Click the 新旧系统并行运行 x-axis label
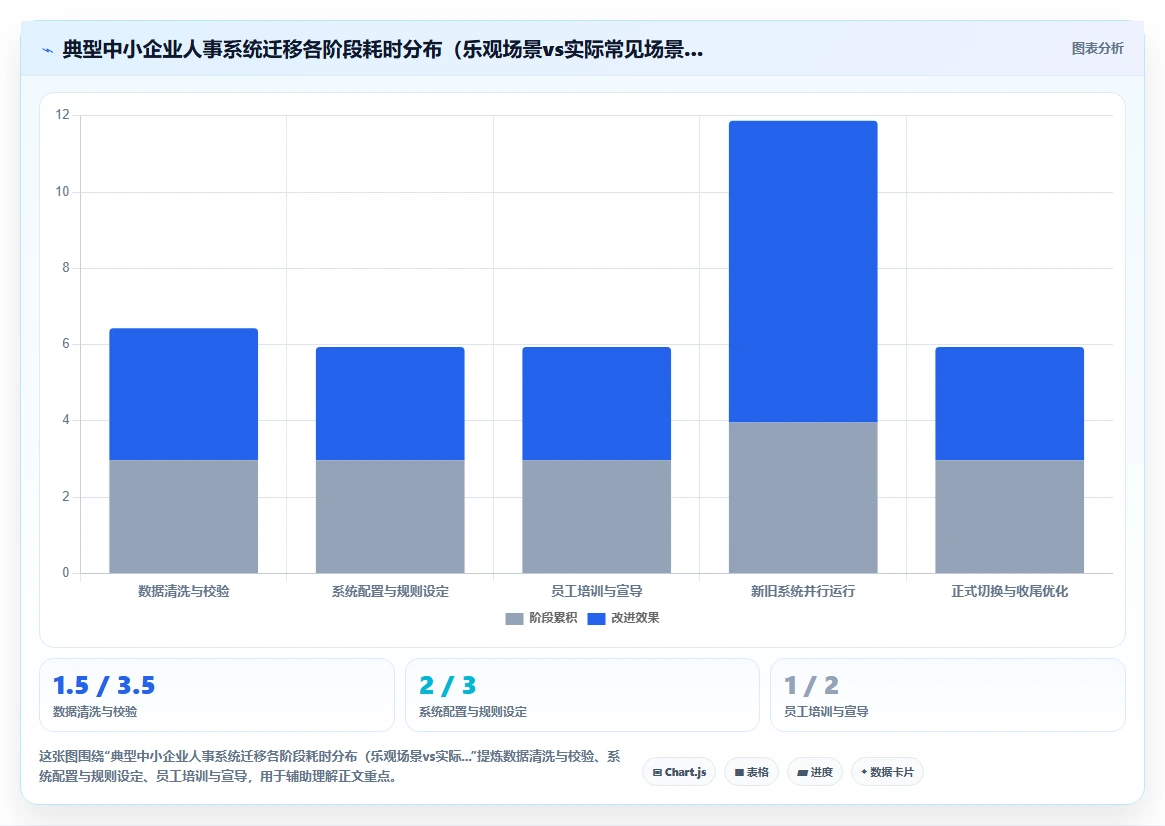Viewport: 1165px width, 826px height. (803, 591)
